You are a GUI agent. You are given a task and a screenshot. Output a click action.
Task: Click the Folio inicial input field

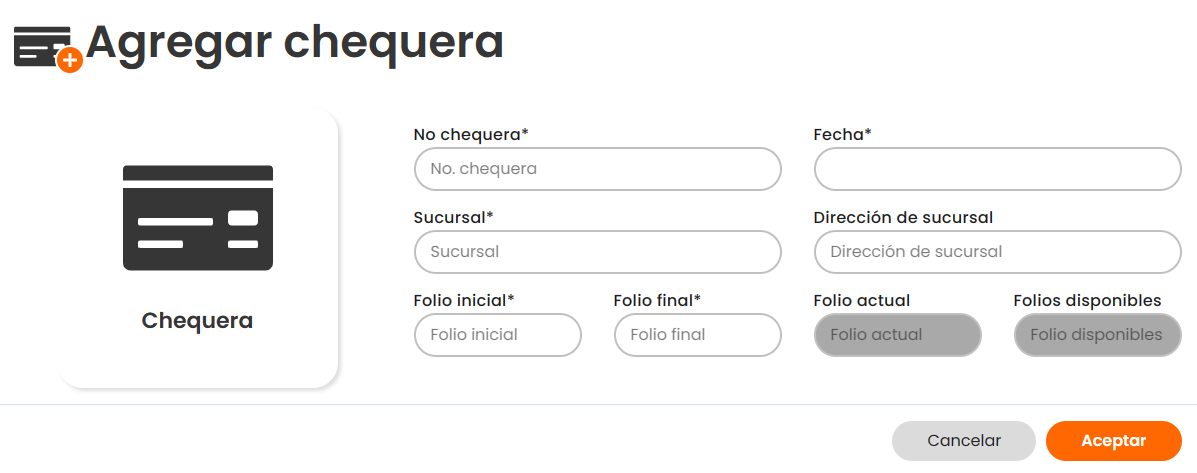pyautogui.click(x=497, y=335)
